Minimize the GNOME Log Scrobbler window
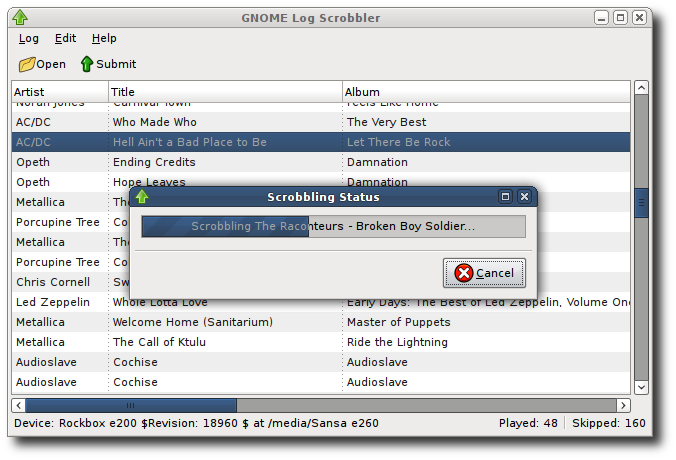The height and width of the screenshot is (460, 676). click(601, 18)
